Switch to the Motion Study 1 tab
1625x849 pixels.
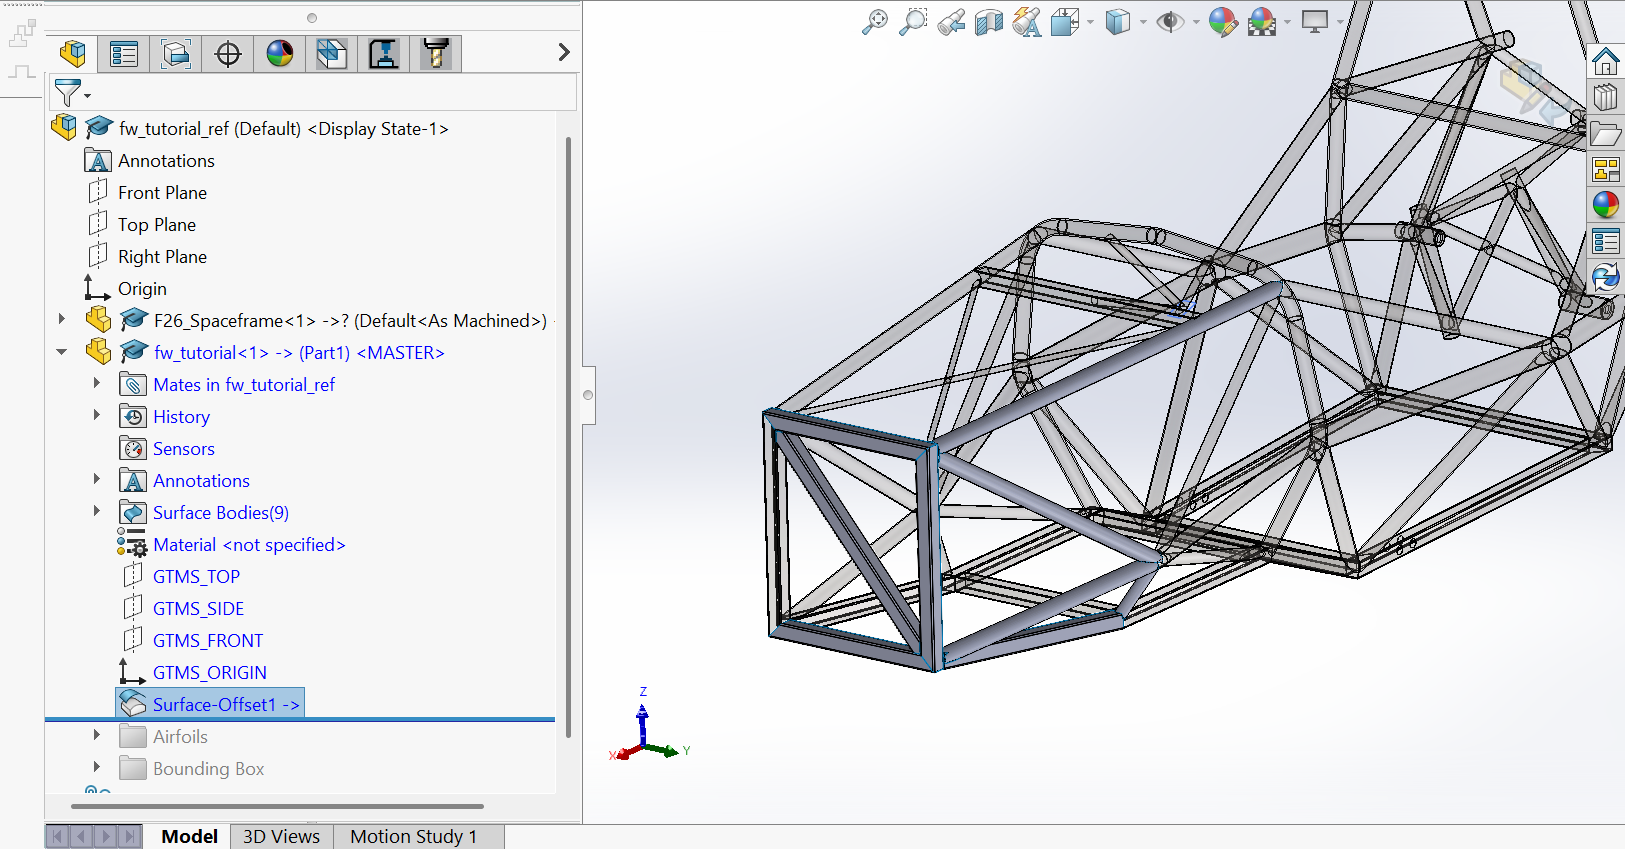413,836
